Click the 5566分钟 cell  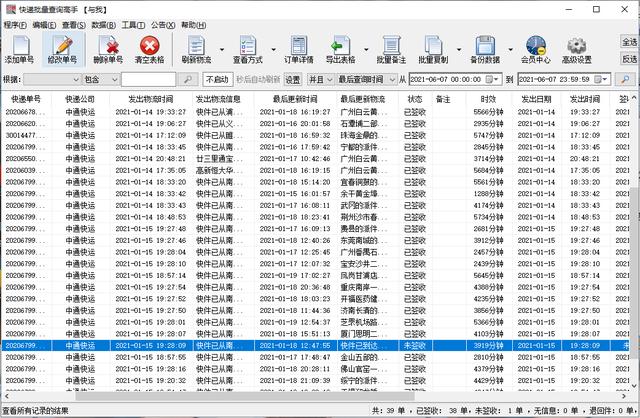tap(488, 112)
